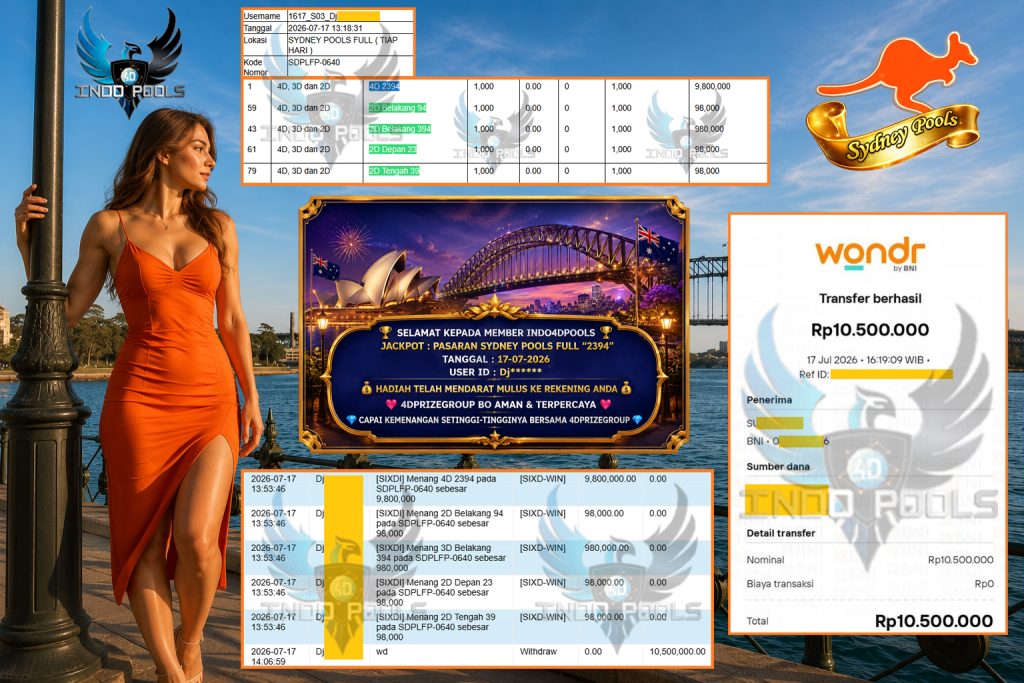This screenshot has height=683, width=1024.
Task: Click the Ref ID label on receipt
Action: coord(814,374)
